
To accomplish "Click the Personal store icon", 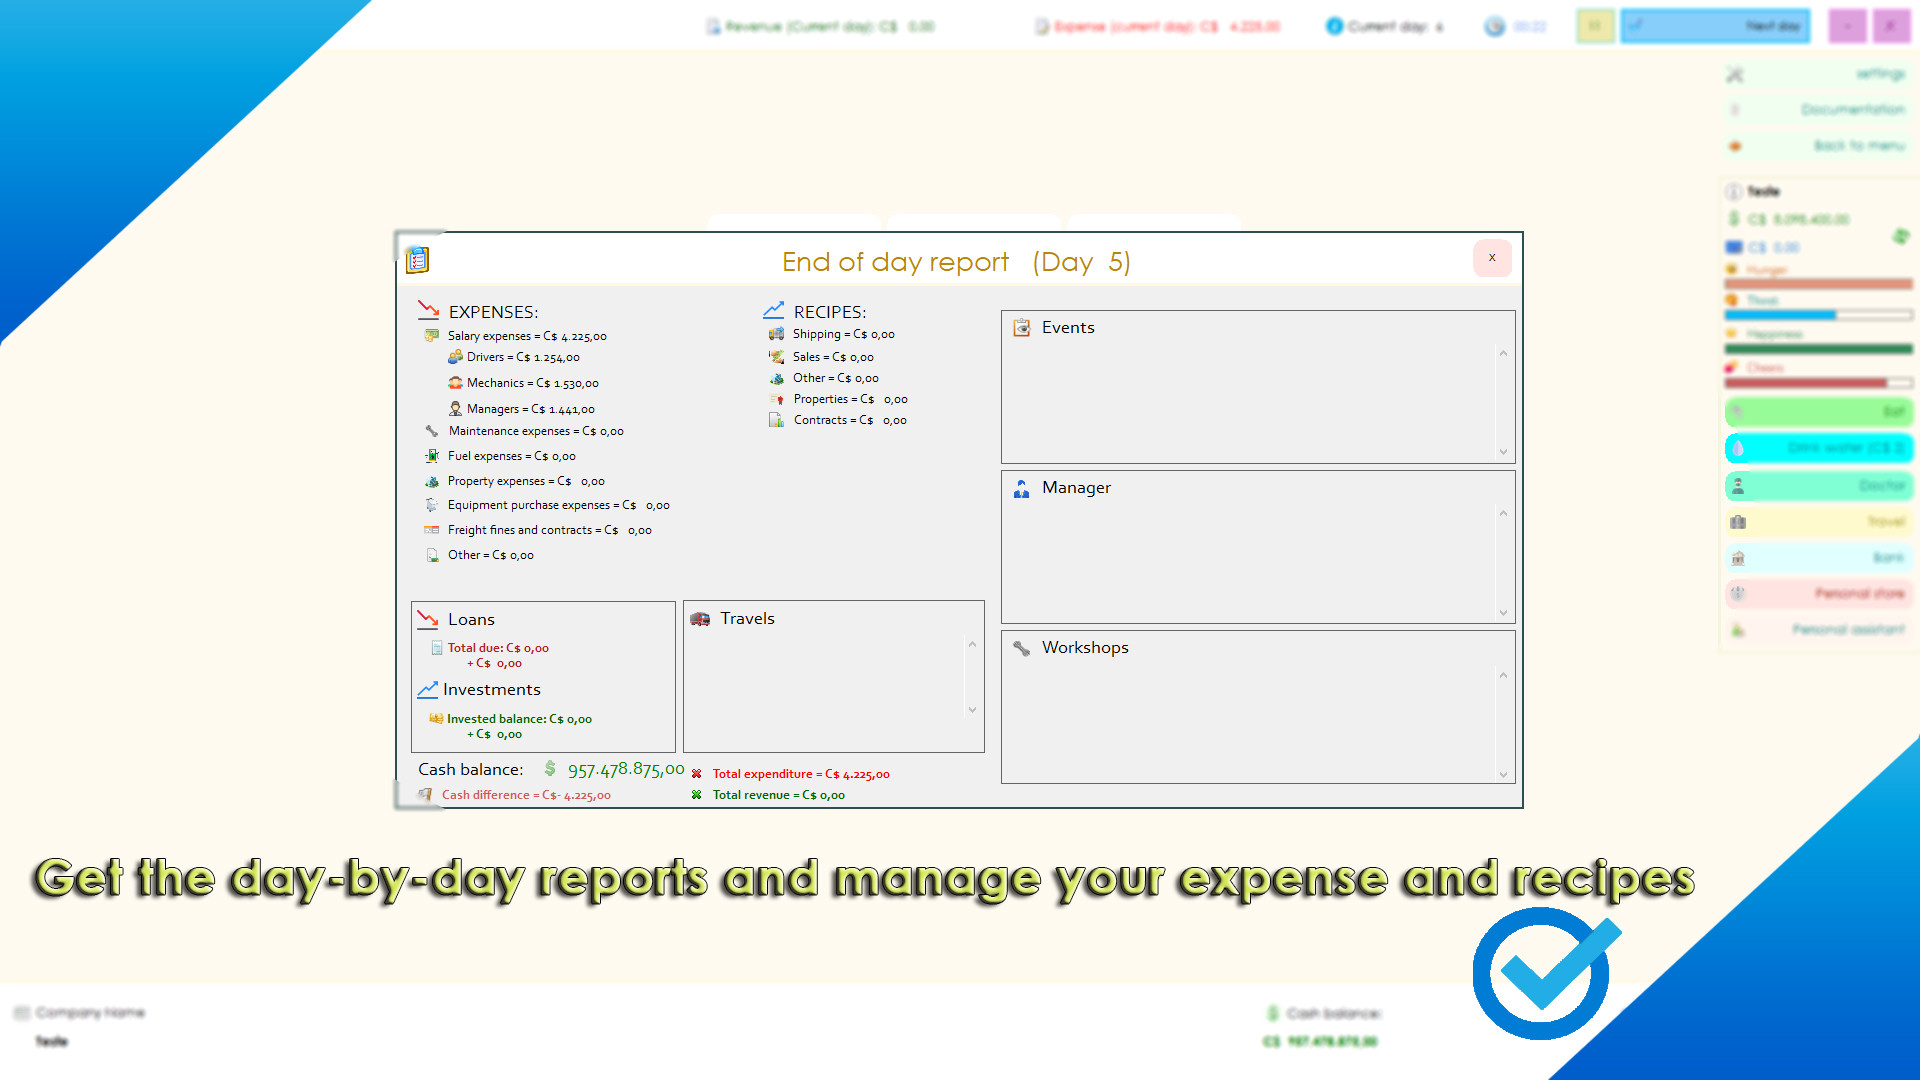I will [x=1738, y=593].
